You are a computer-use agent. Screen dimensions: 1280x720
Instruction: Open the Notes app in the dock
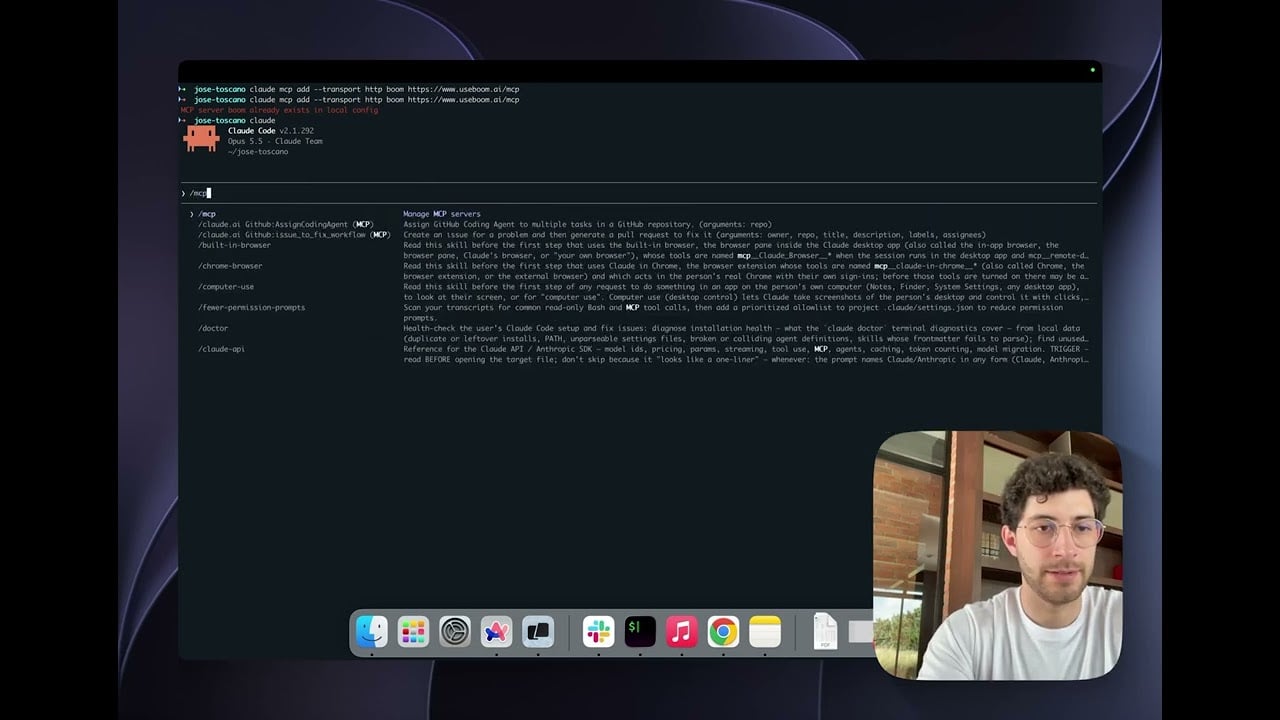(x=765, y=631)
